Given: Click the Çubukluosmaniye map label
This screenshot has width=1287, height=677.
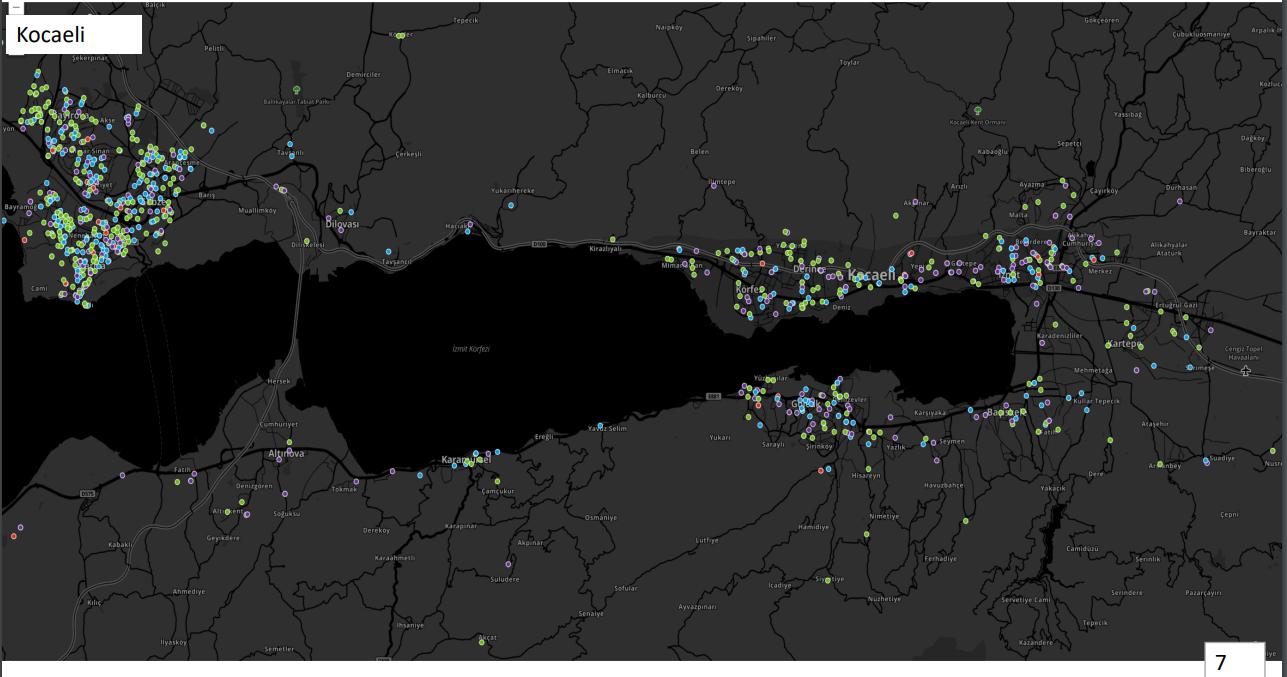Looking at the screenshot, I should [x=1201, y=33].
